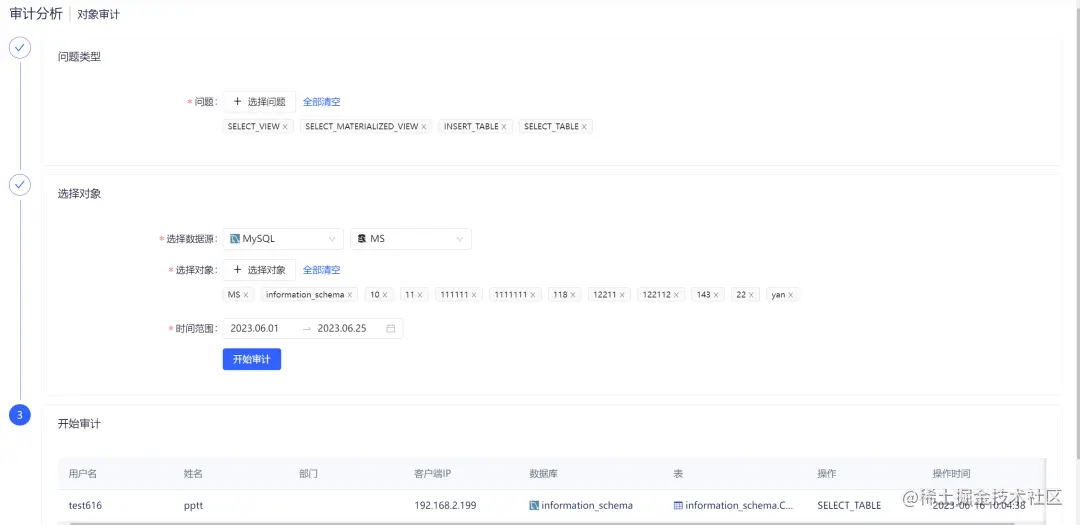Open the calendar icon in time range

coord(391,329)
